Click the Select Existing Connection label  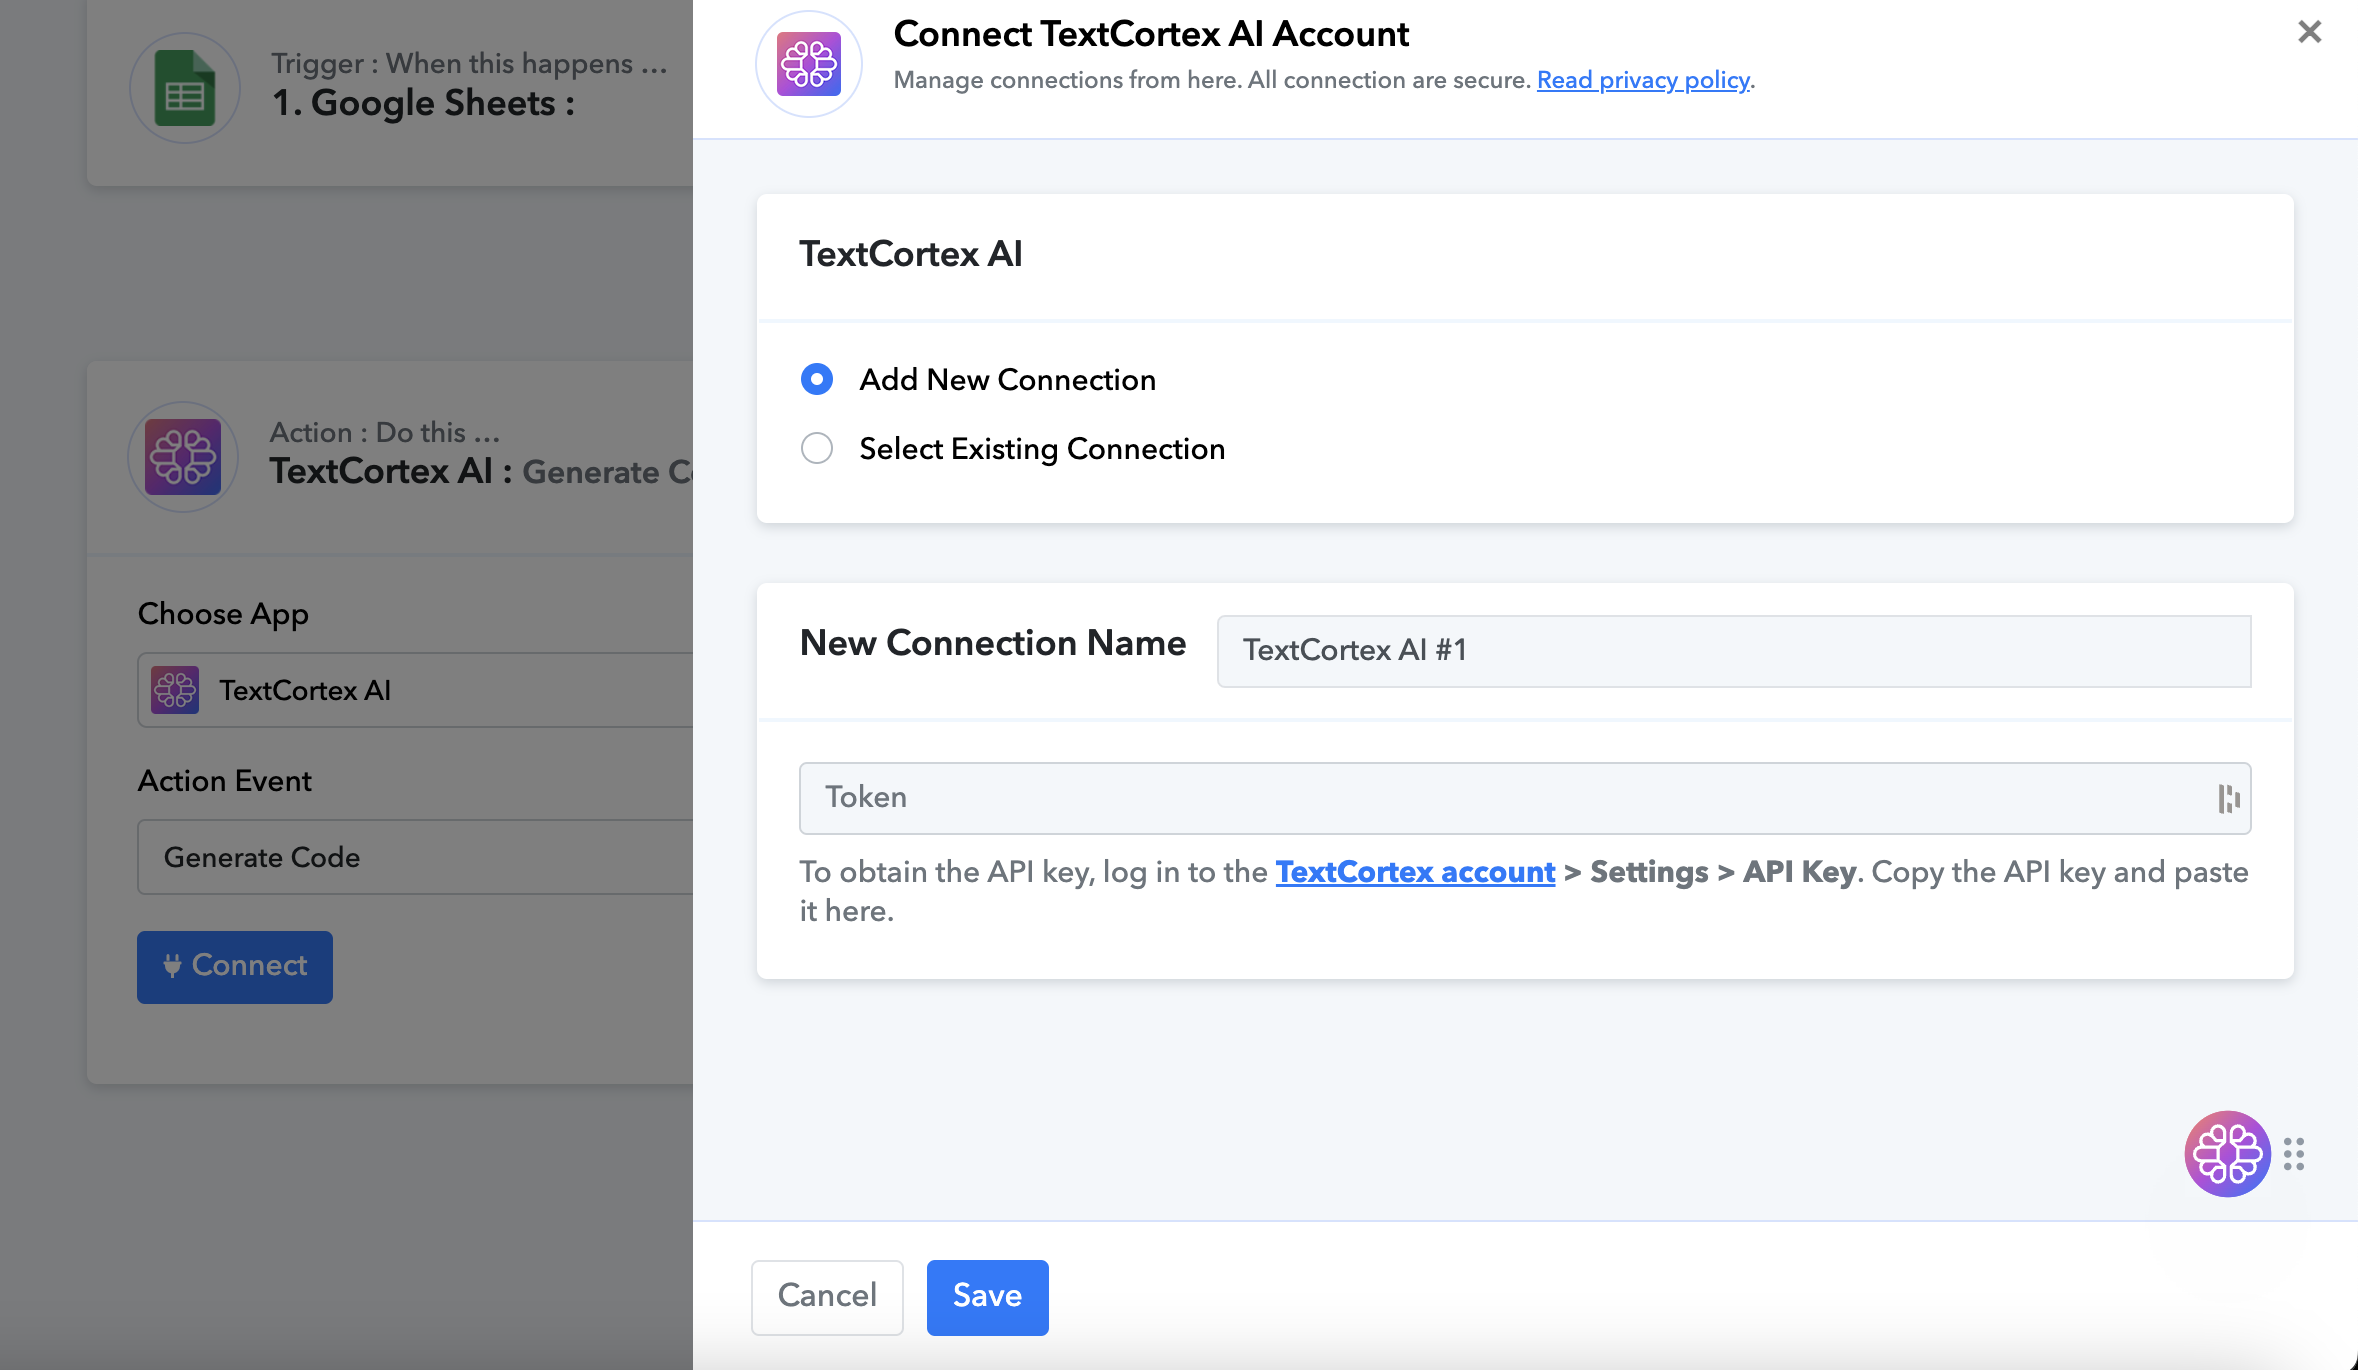[1042, 449]
